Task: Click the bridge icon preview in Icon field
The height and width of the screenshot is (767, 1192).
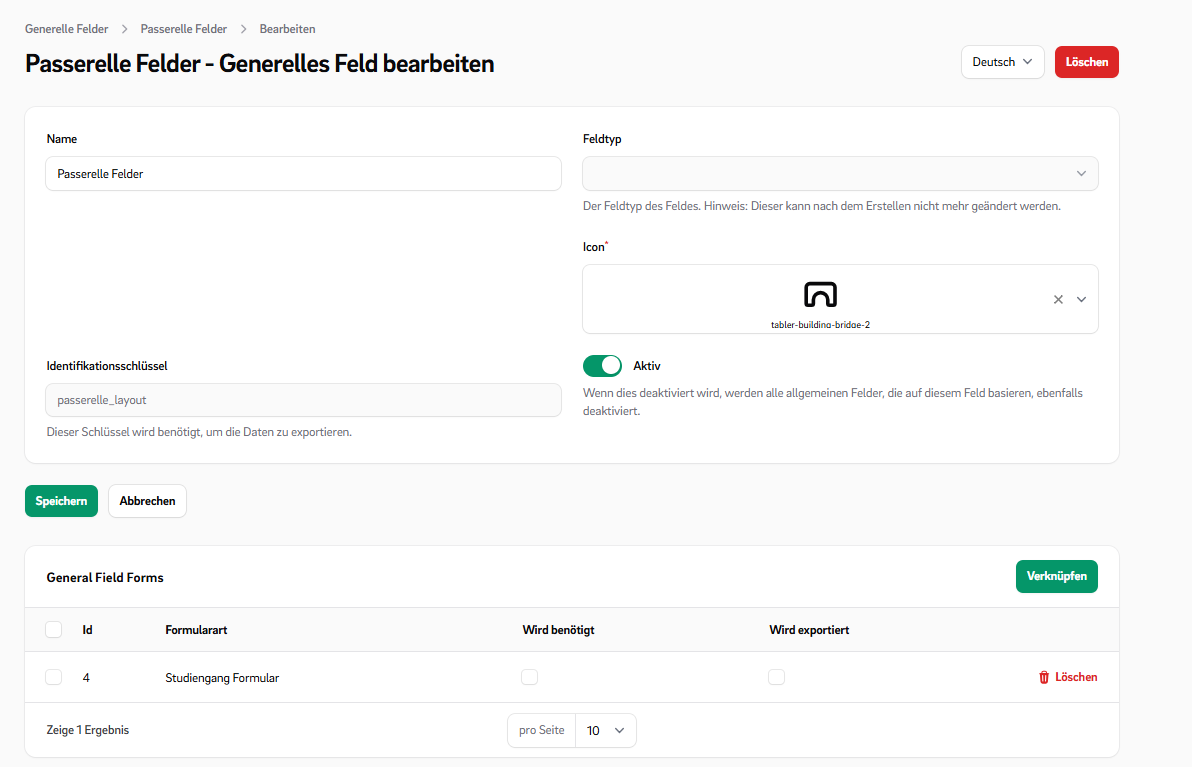Action: (819, 294)
